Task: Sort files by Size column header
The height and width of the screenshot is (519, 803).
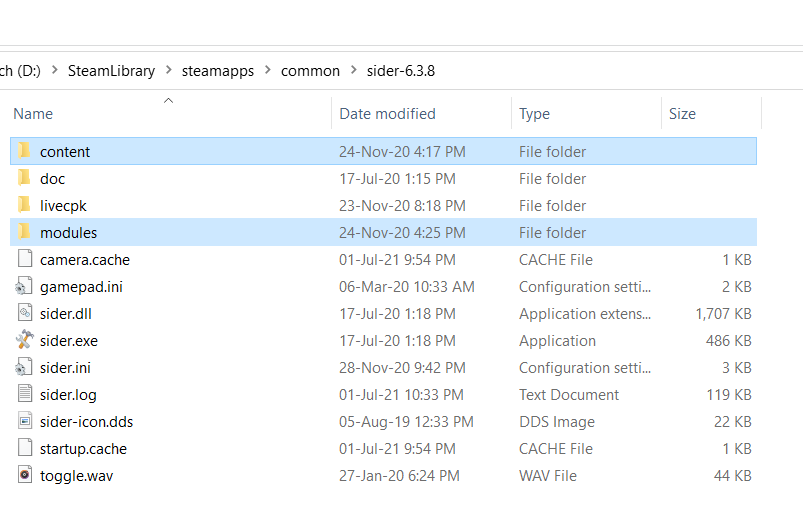Action: click(682, 114)
